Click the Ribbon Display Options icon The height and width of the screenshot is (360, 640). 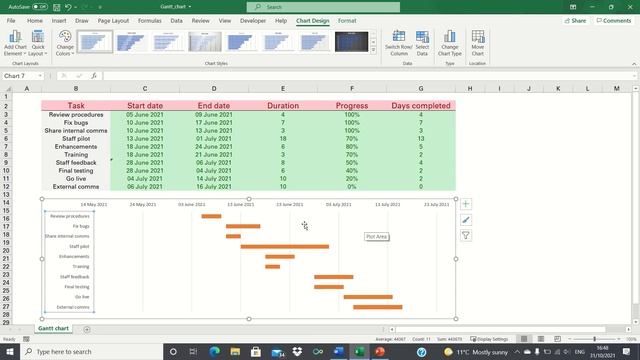pos(573,7)
